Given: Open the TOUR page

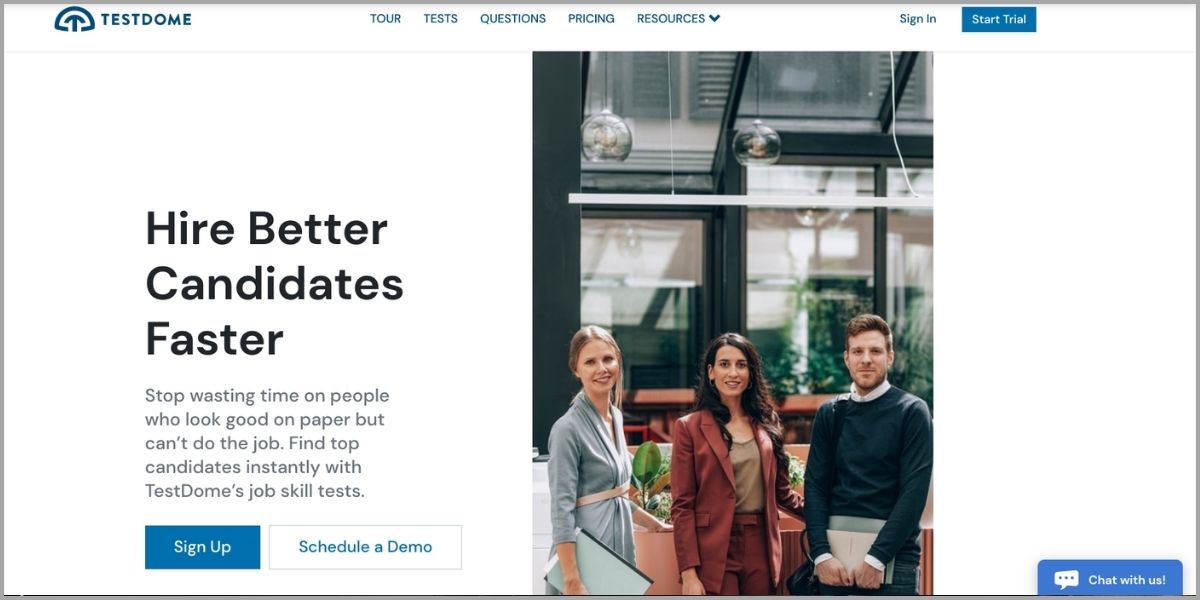Looking at the screenshot, I should [385, 19].
